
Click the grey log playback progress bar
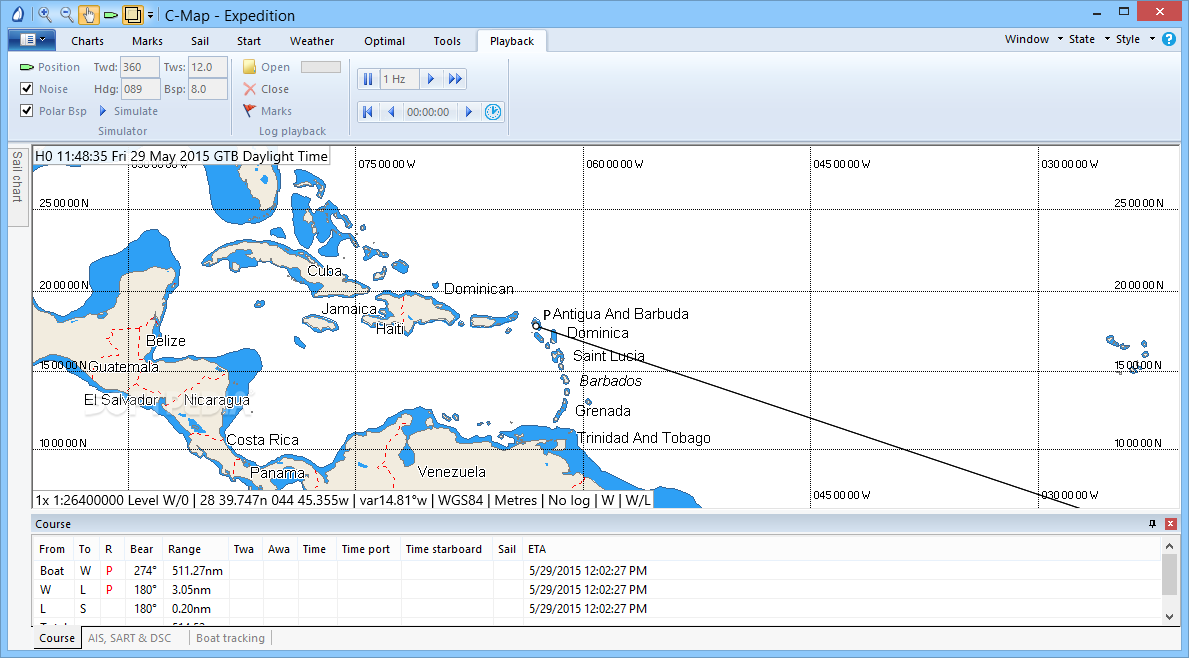(321, 67)
